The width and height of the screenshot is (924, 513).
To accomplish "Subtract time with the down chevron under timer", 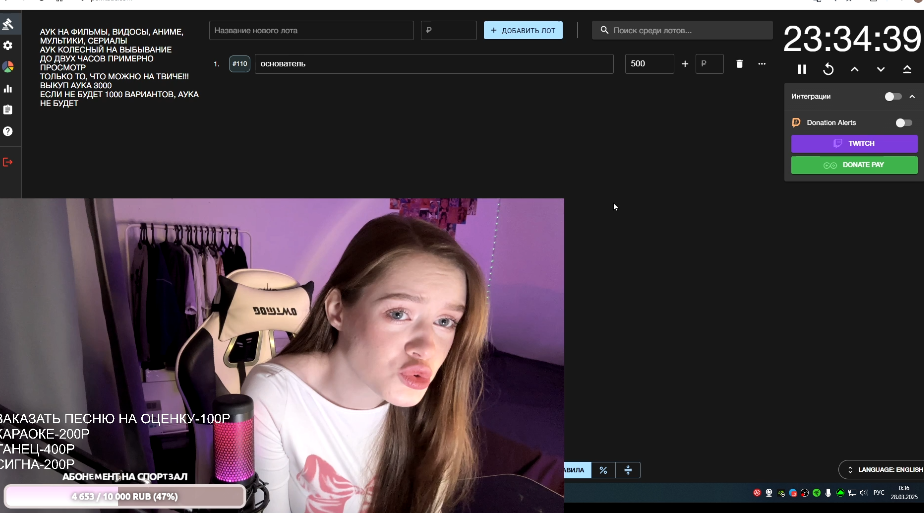I will coord(880,69).
